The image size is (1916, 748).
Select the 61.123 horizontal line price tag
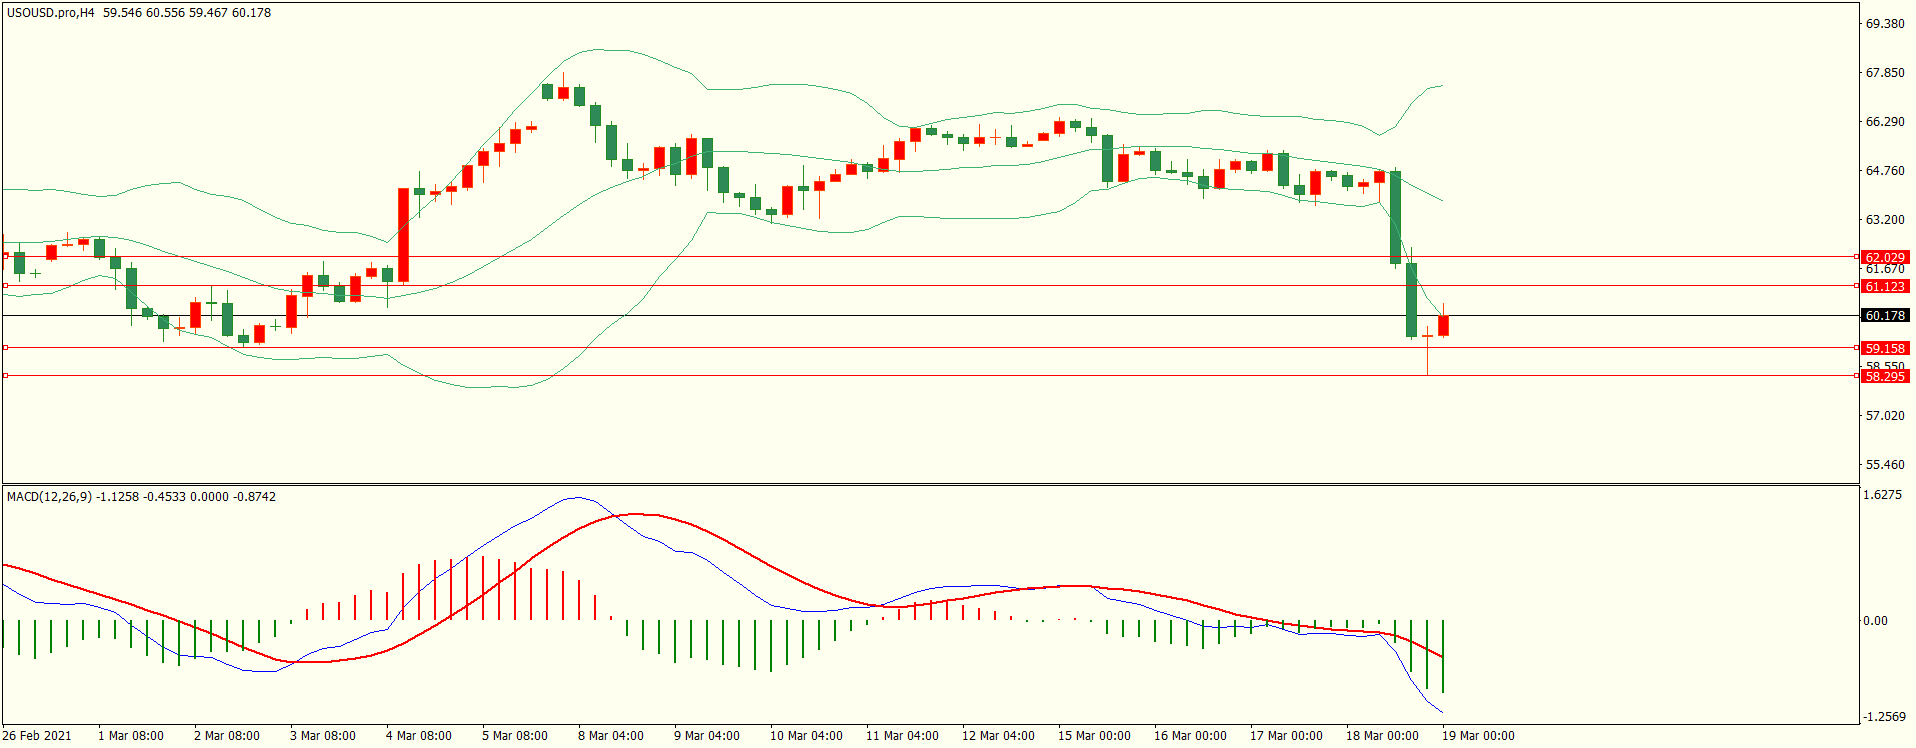[1885, 286]
